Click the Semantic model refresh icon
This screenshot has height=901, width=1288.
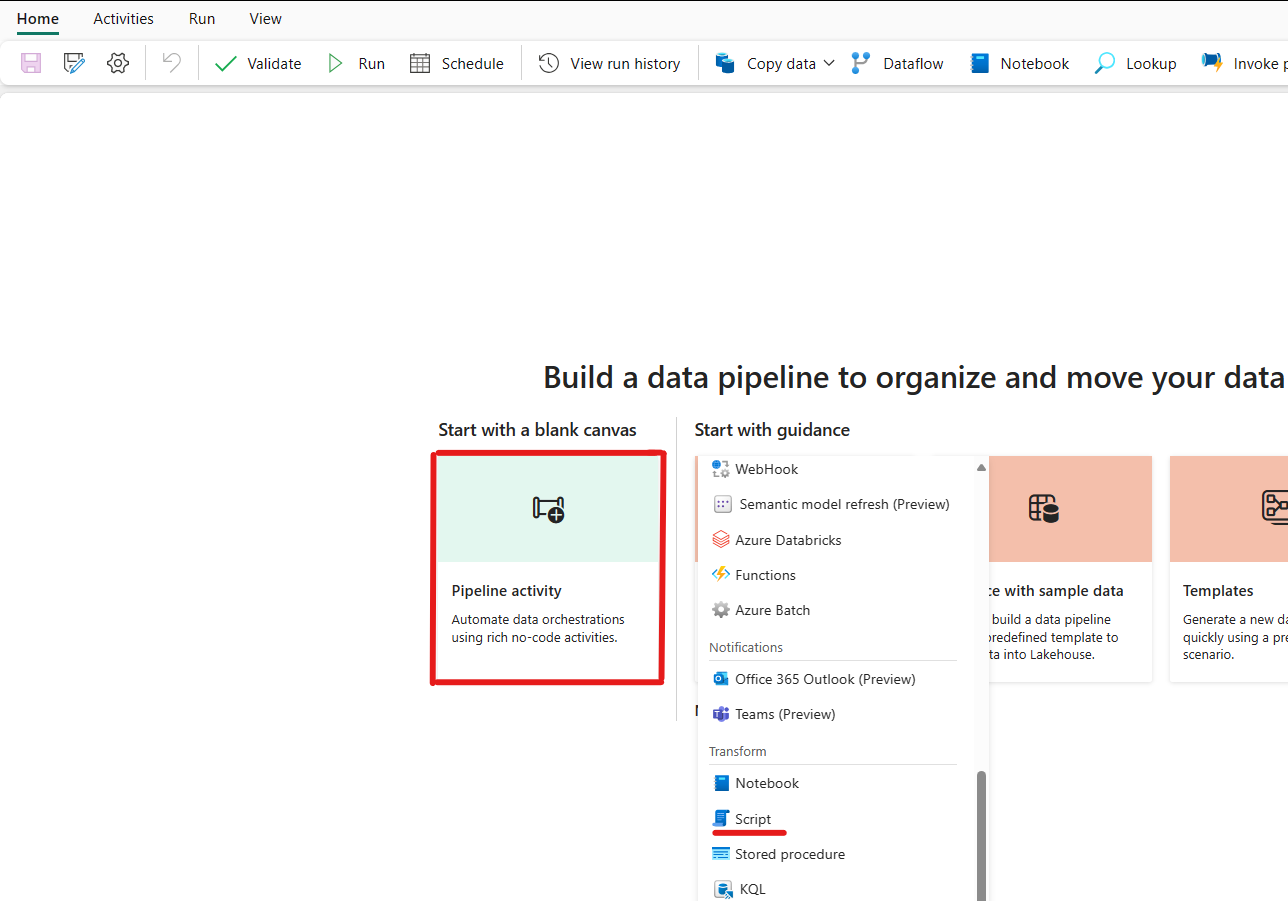pyautogui.click(x=723, y=504)
